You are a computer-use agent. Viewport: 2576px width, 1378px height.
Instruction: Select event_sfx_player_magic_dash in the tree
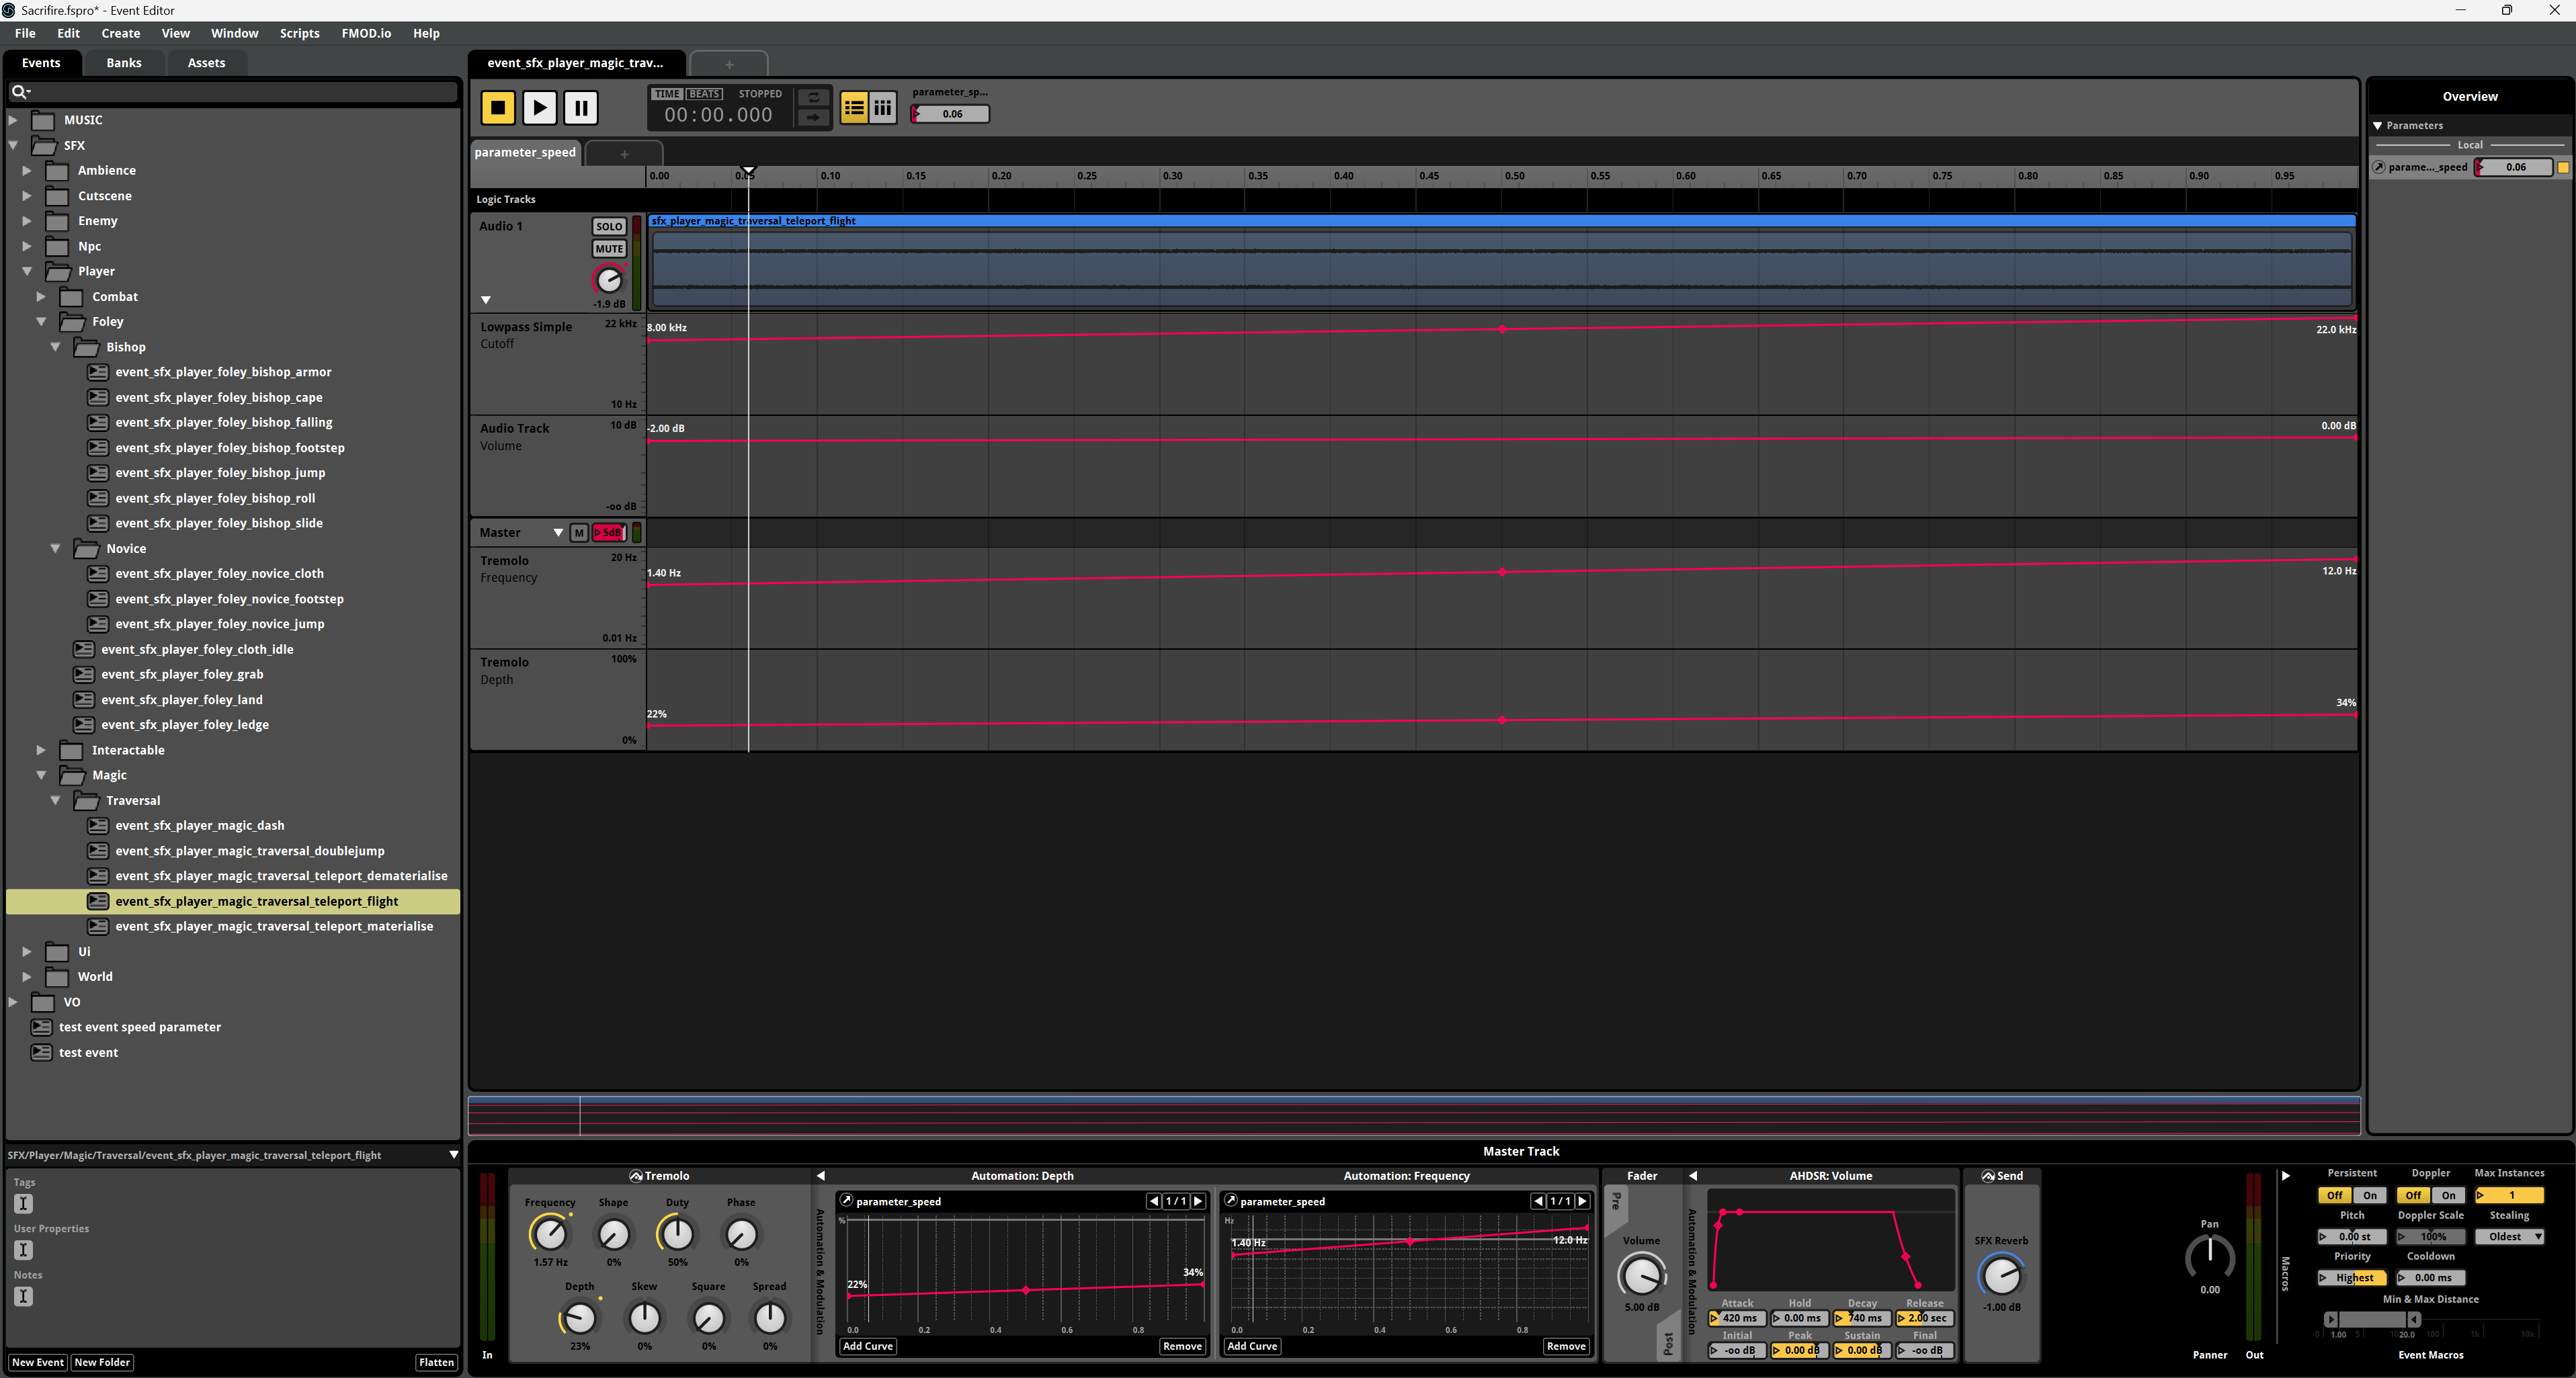[199, 826]
